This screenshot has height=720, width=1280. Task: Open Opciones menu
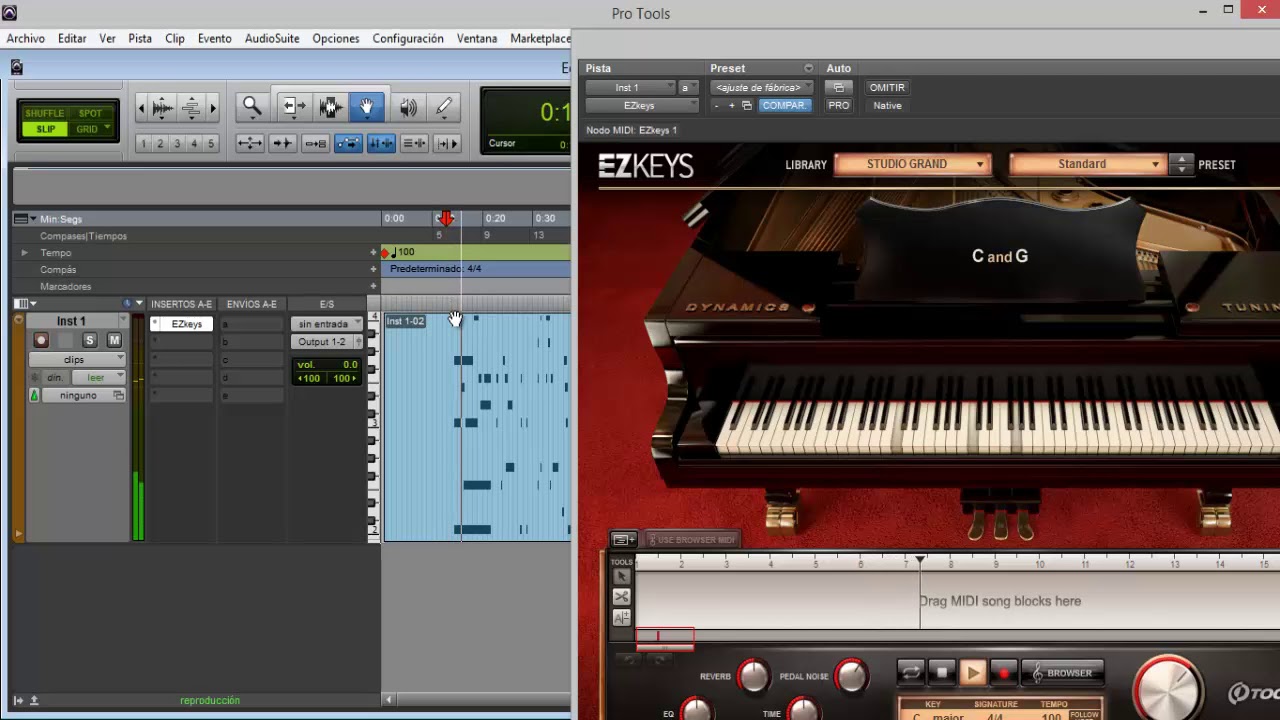click(x=336, y=38)
